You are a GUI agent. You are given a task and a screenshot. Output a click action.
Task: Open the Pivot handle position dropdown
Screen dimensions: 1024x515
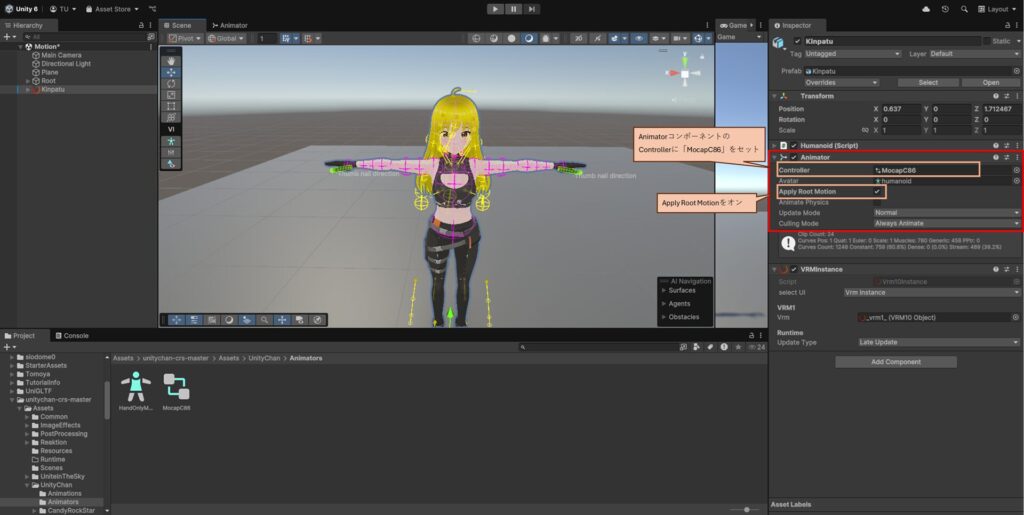tap(185, 39)
